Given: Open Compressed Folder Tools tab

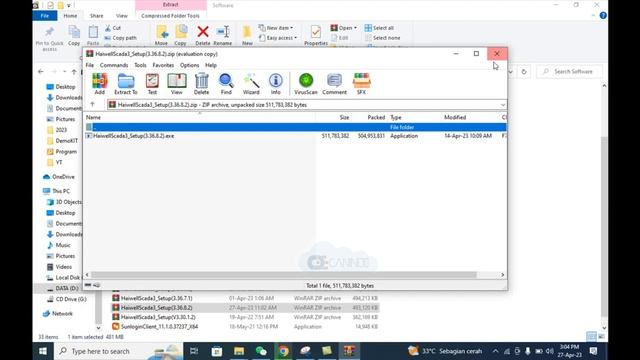Looking at the screenshot, I should coord(170,16).
